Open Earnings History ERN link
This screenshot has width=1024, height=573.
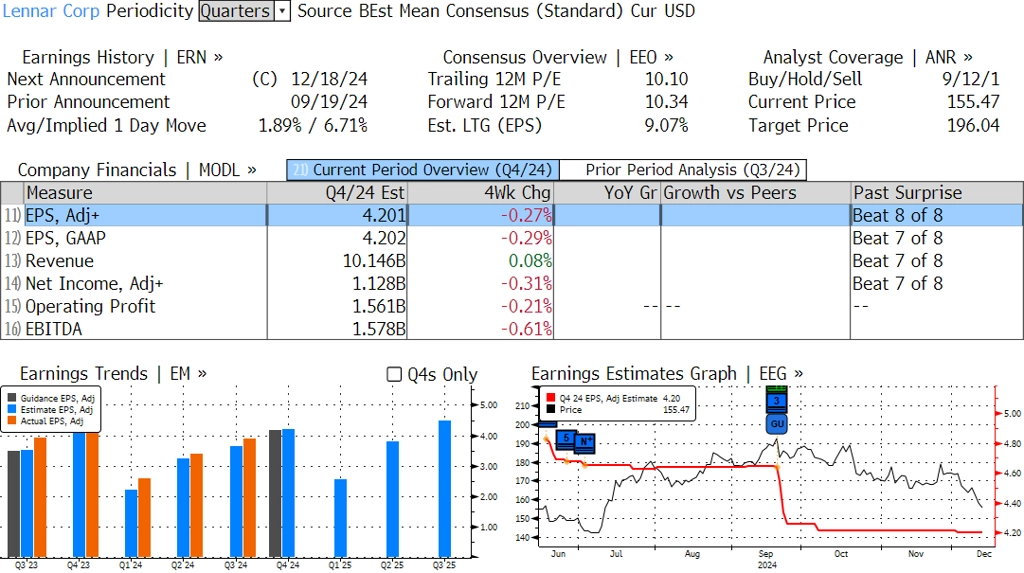tap(122, 57)
